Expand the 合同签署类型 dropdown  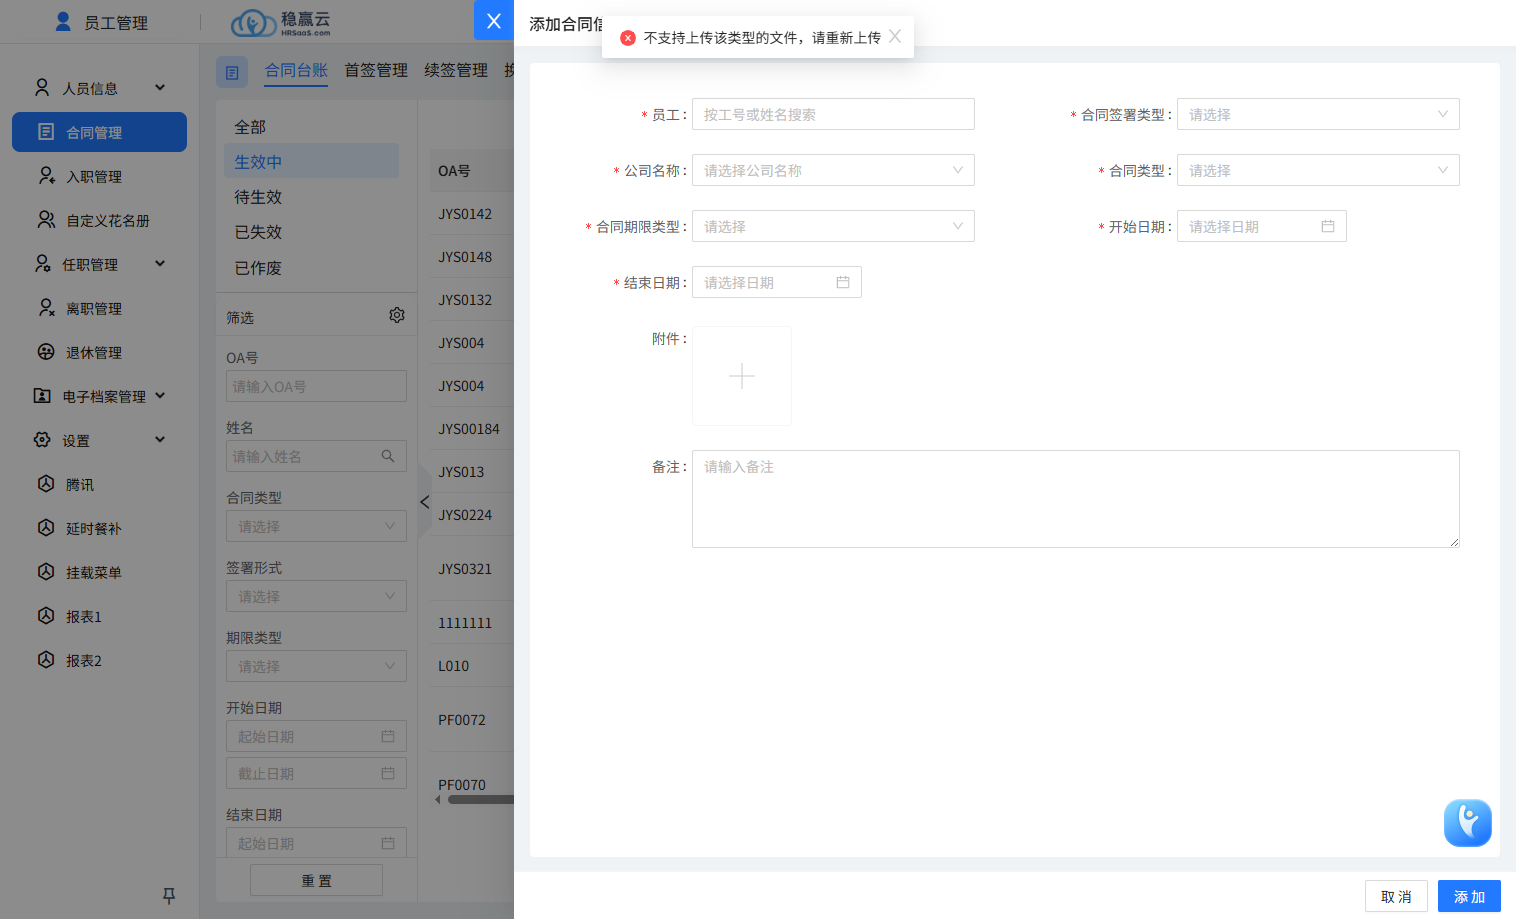pyautogui.click(x=1317, y=115)
